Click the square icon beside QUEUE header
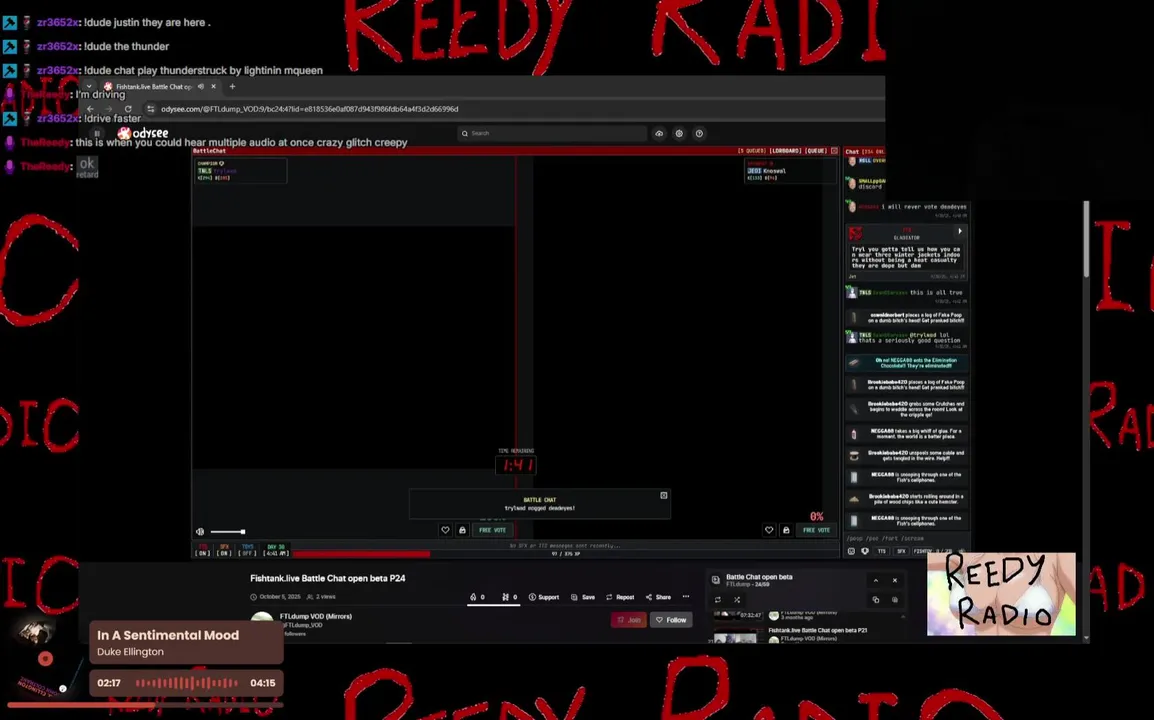The width and height of the screenshot is (1154, 720). click(x=834, y=151)
